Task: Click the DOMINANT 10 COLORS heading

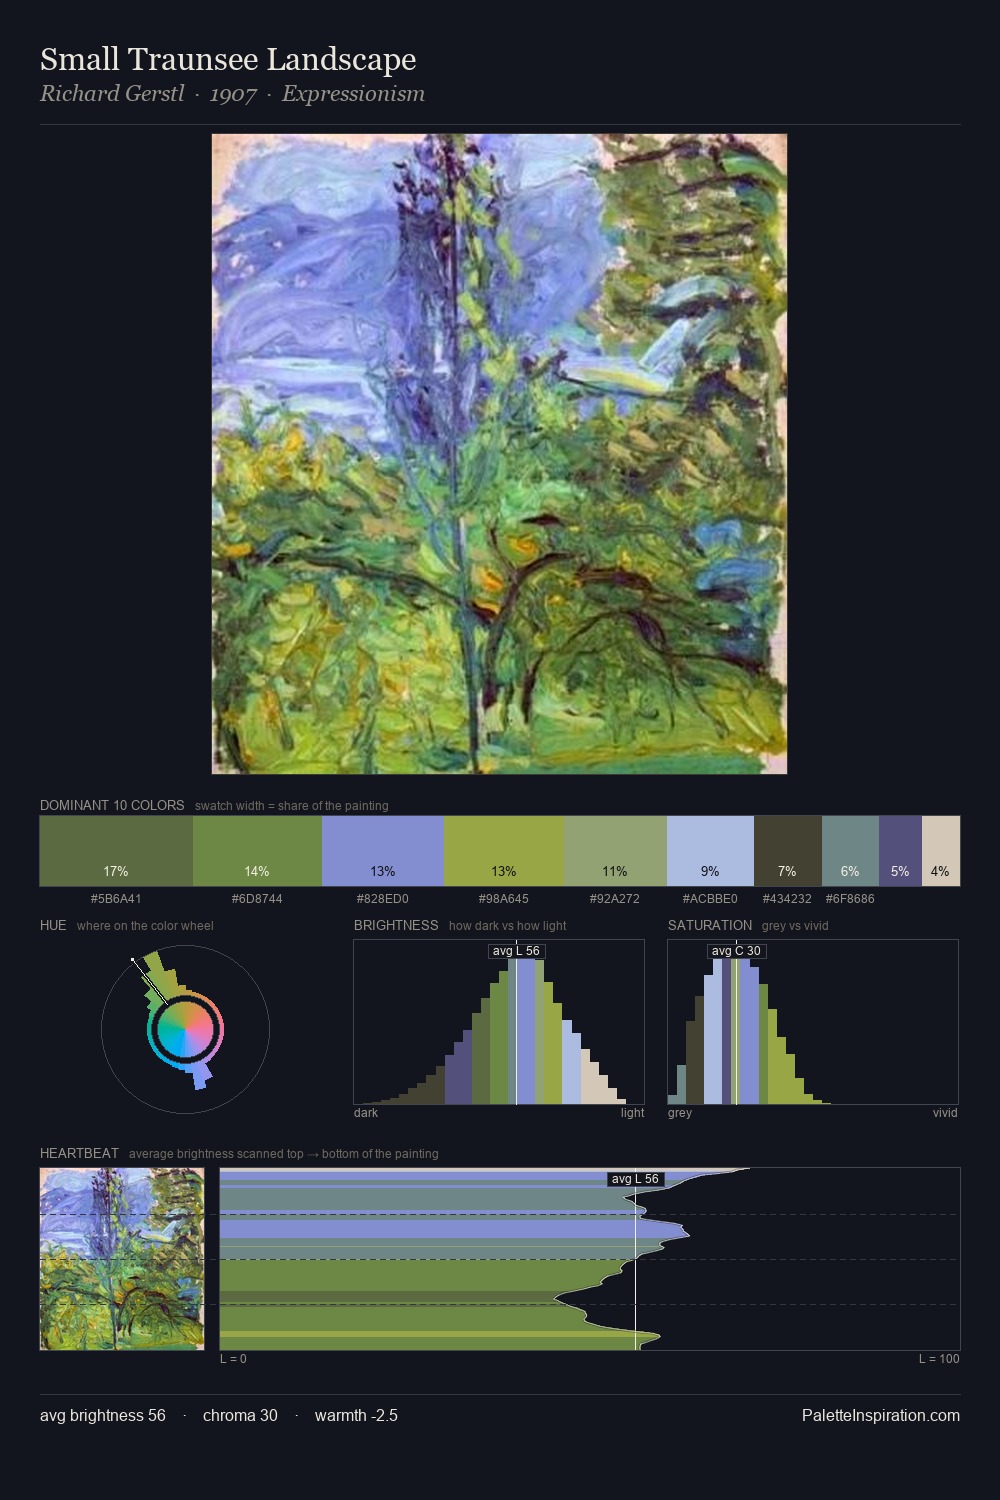Action: pyautogui.click(x=112, y=805)
